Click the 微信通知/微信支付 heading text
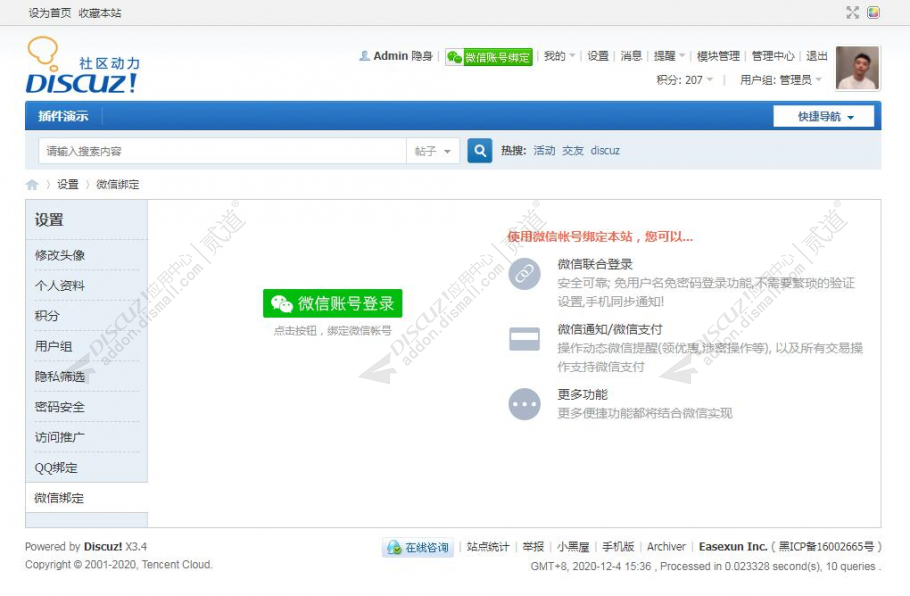This screenshot has width=910, height=596. click(610, 330)
